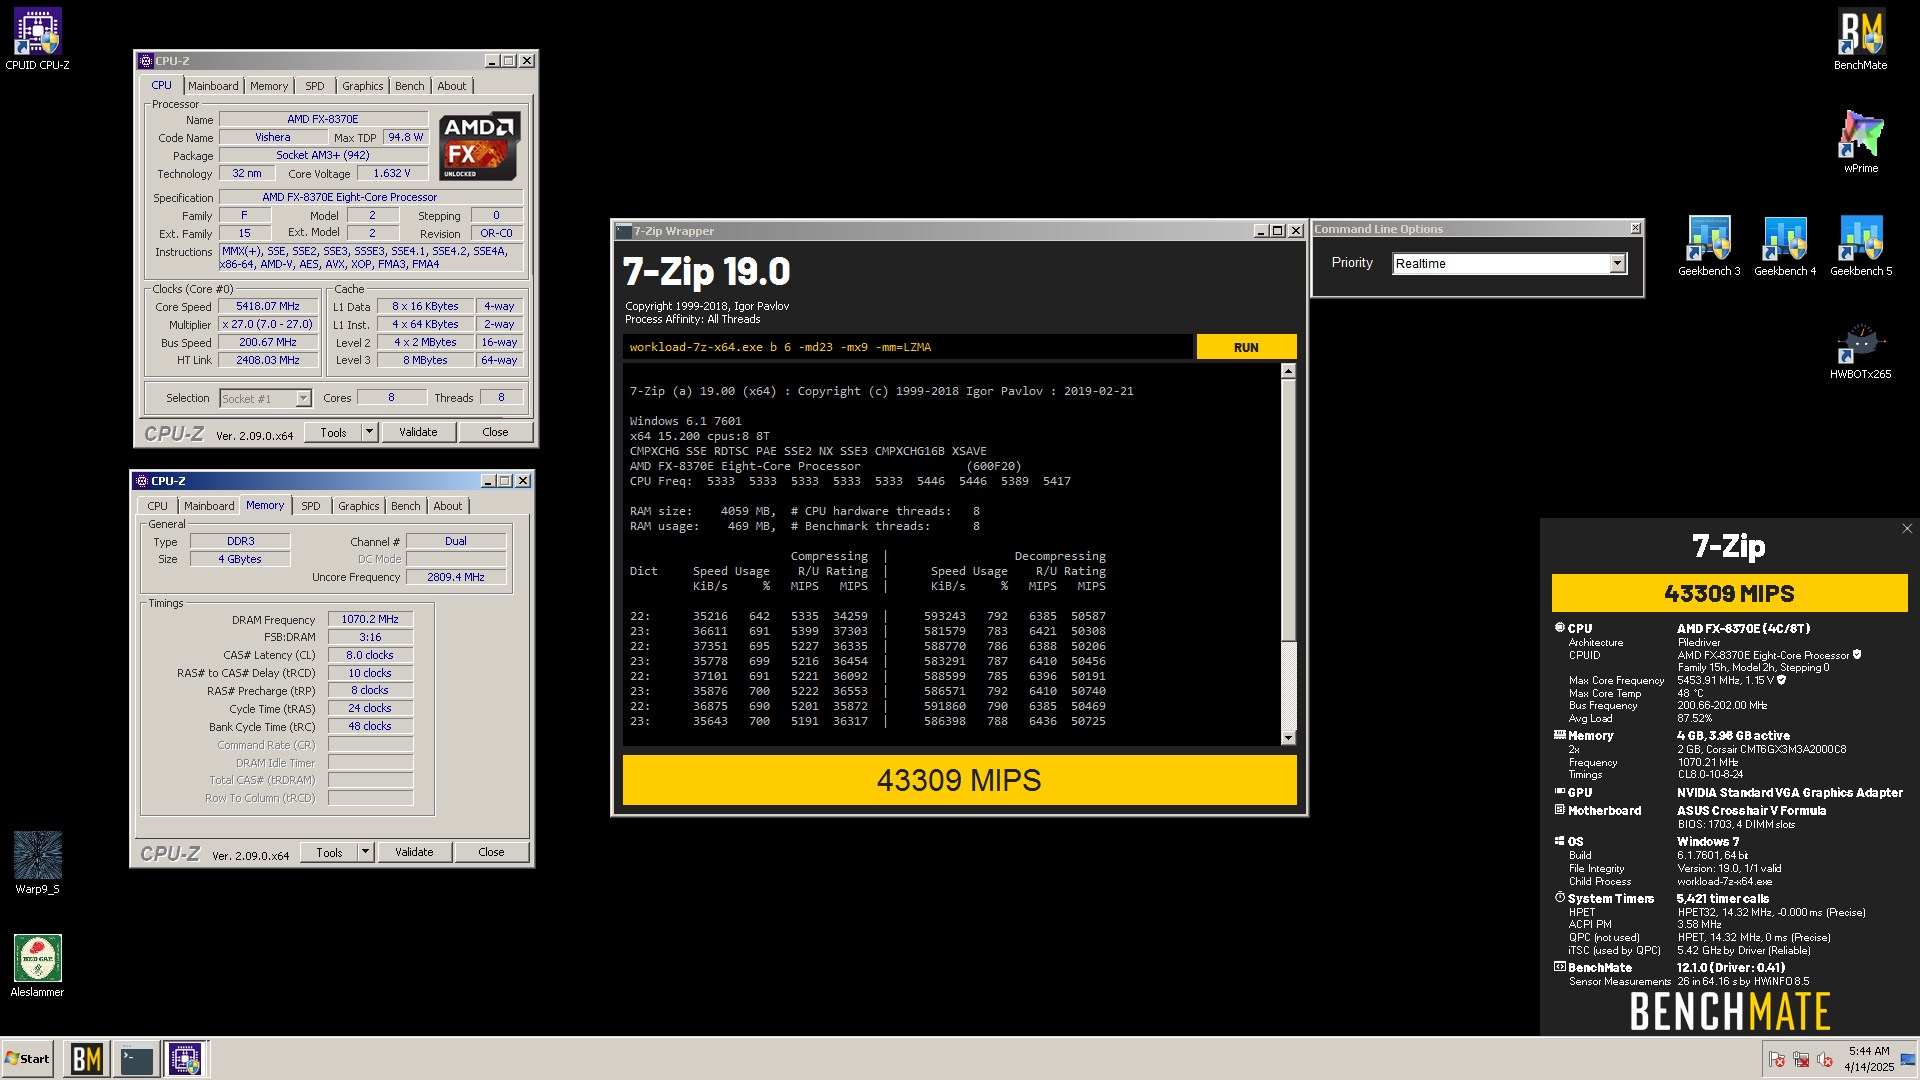Open the CPUID CPU-Z desktop shortcut
The image size is (1920, 1080).
click(37, 40)
